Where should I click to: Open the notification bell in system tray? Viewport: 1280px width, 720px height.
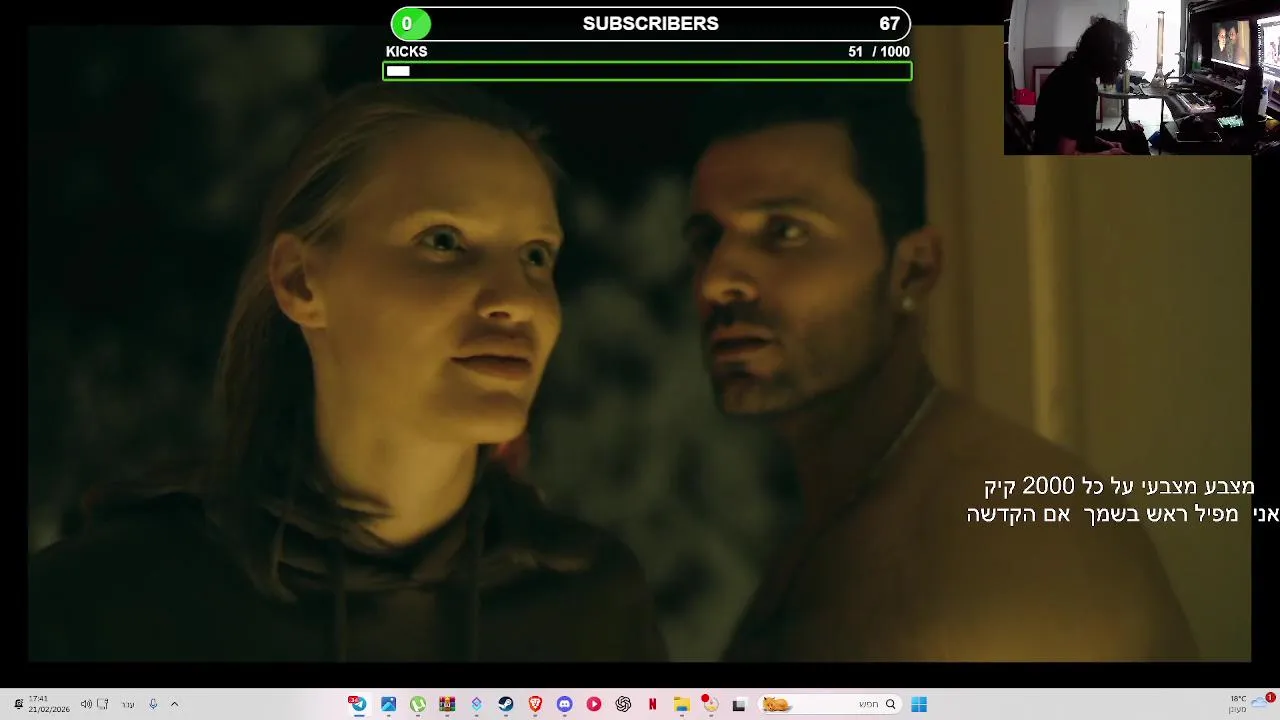18,704
